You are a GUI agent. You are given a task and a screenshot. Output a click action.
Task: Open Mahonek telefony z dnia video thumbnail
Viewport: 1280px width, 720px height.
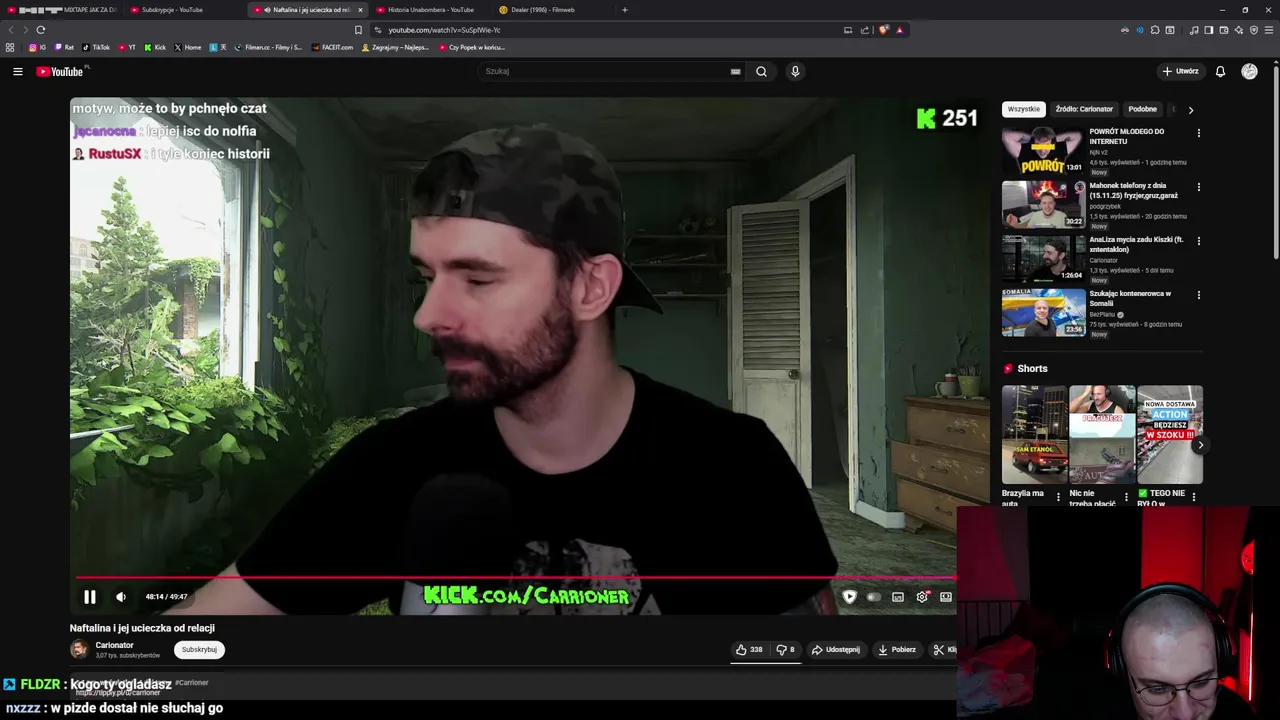tap(1044, 205)
